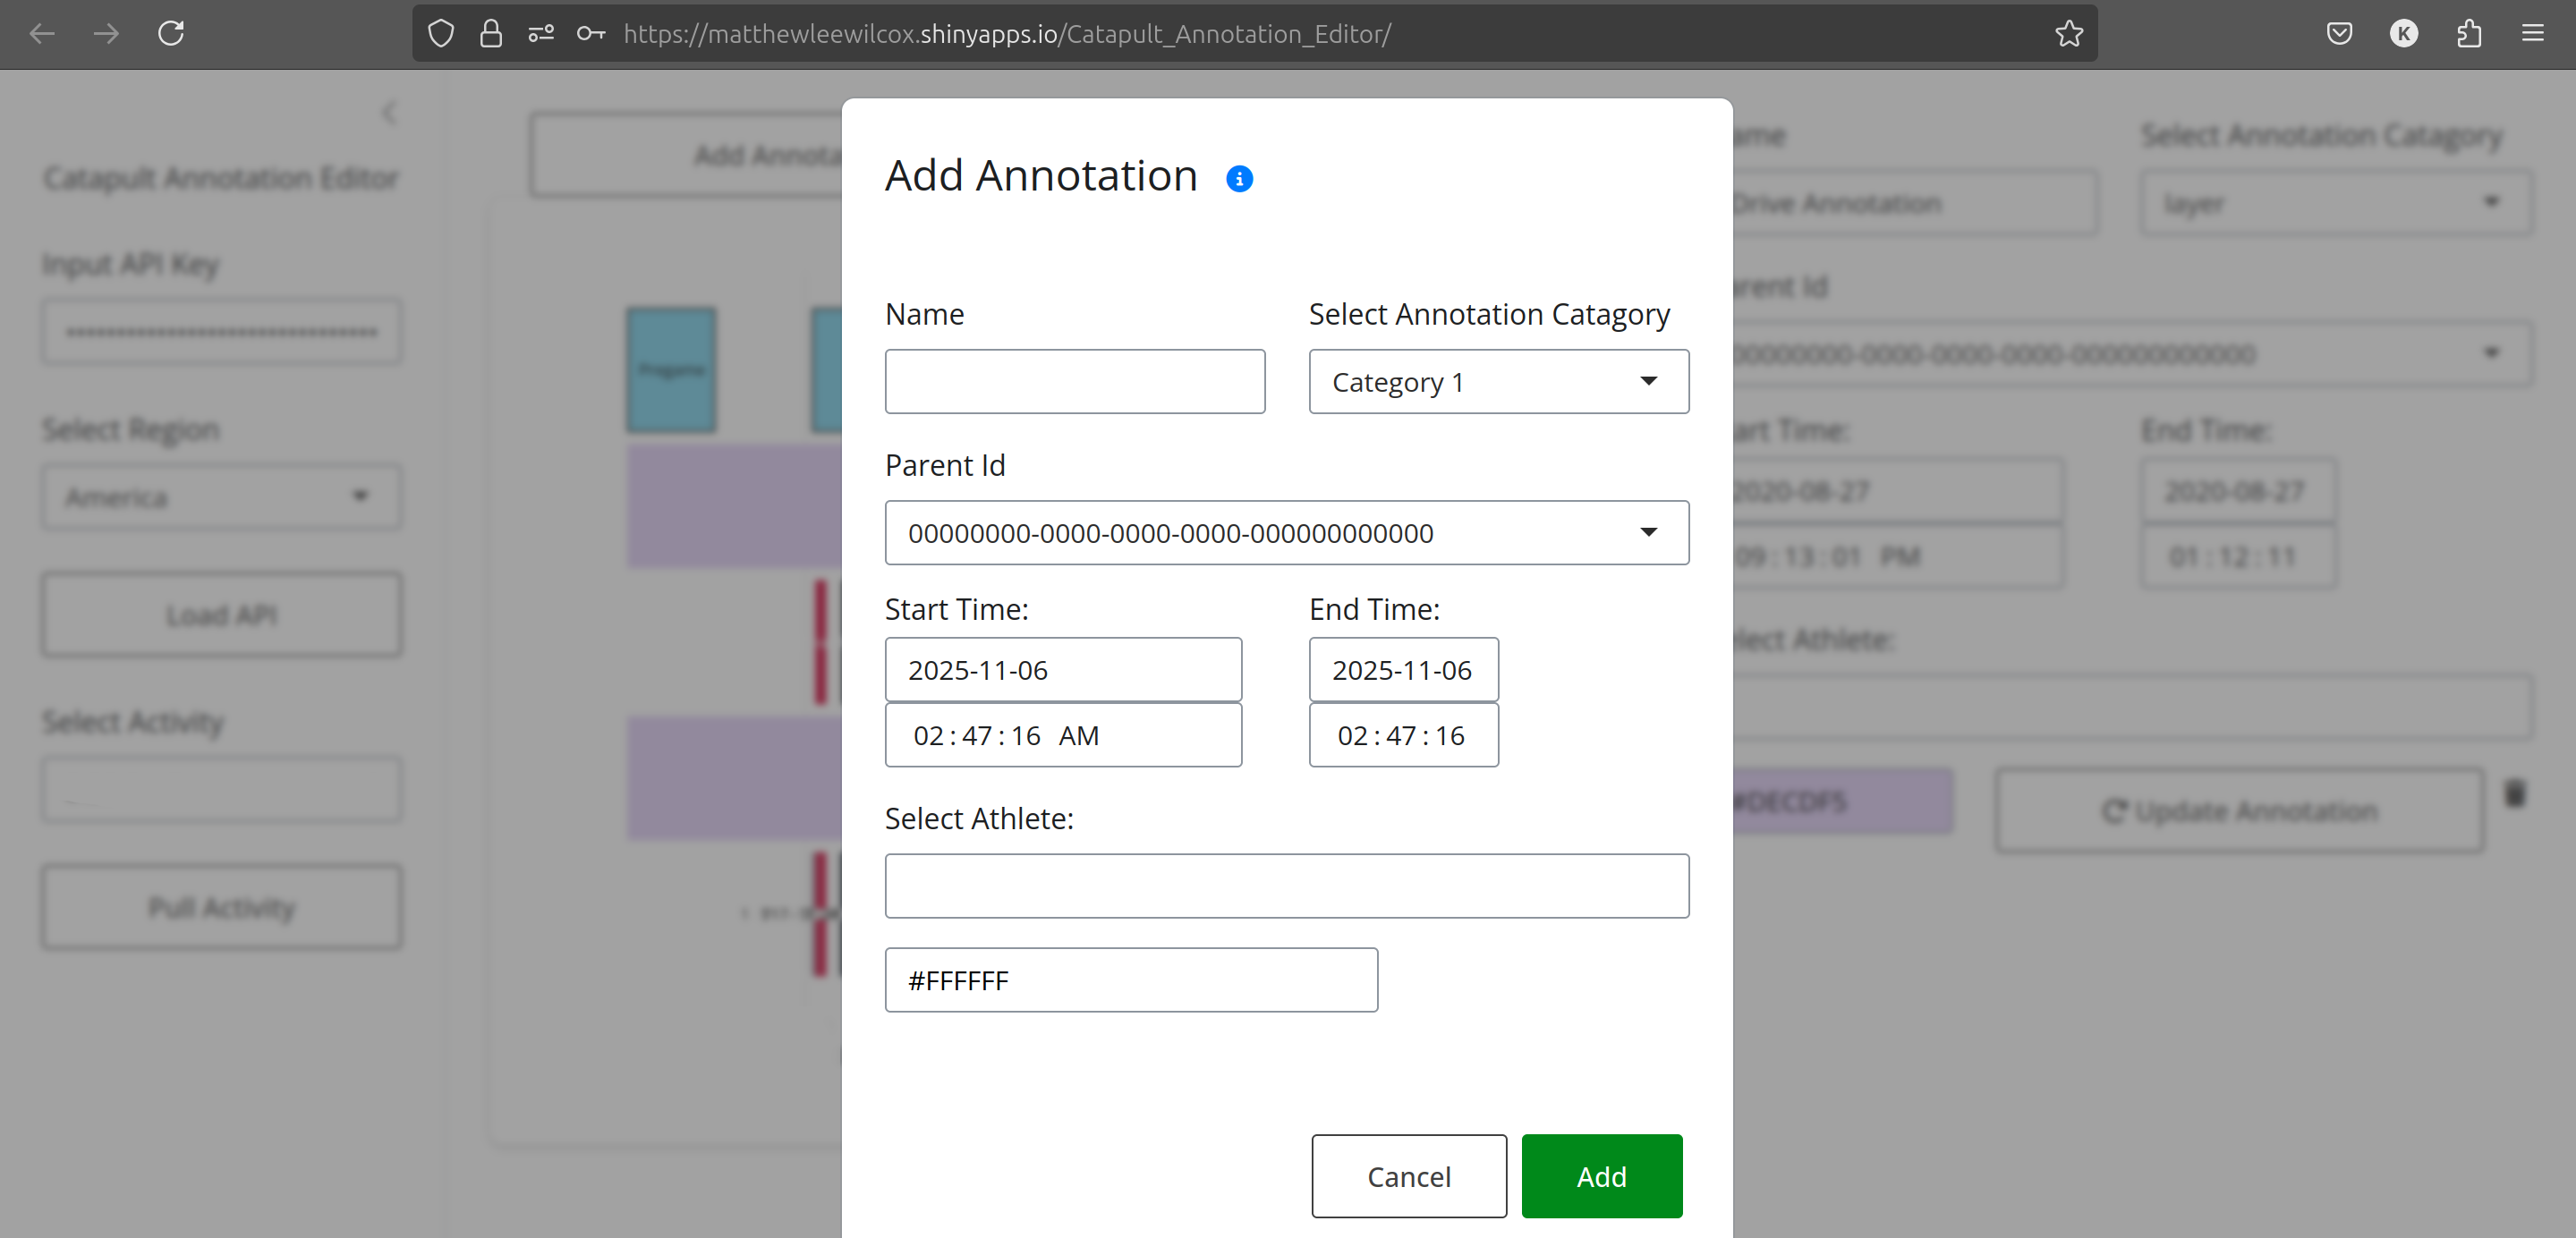Cancel the Add Annotation dialog
This screenshot has height=1238, width=2576.
pyautogui.click(x=1409, y=1176)
